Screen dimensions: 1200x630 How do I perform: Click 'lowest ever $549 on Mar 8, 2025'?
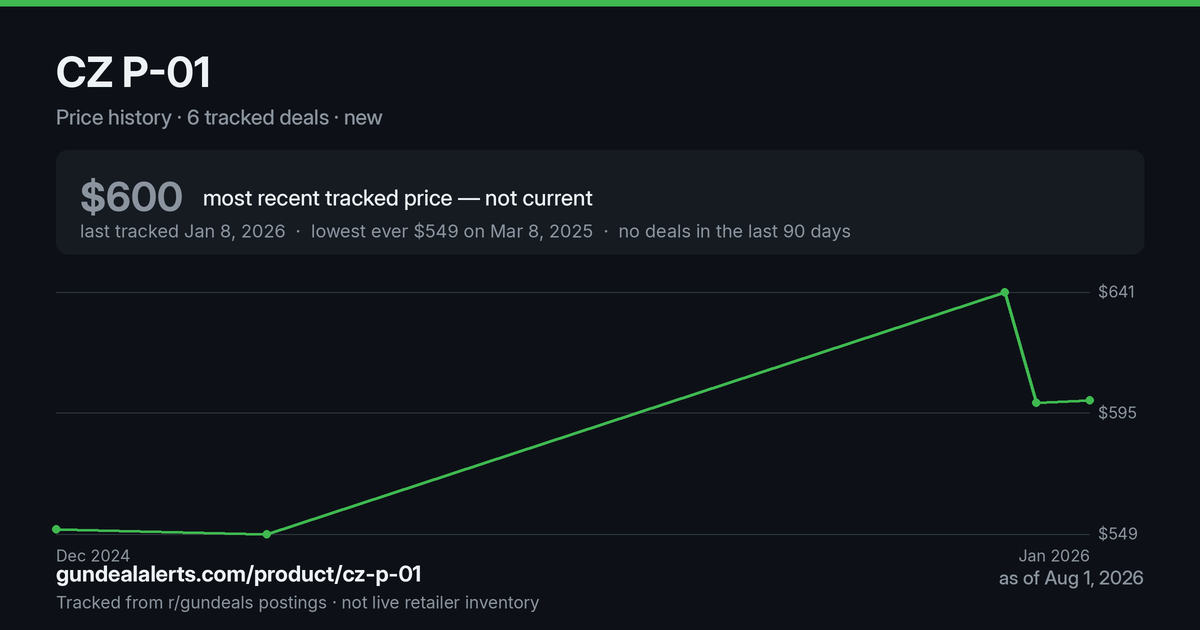click(451, 231)
